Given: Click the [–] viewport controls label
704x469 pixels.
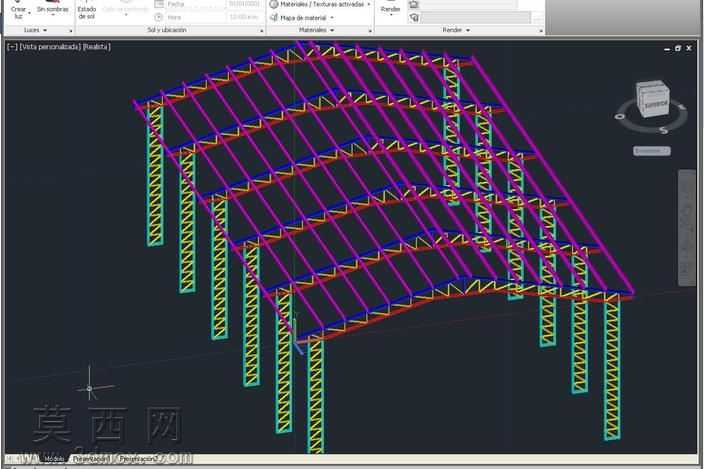Looking at the screenshot, I should [12, 47].
